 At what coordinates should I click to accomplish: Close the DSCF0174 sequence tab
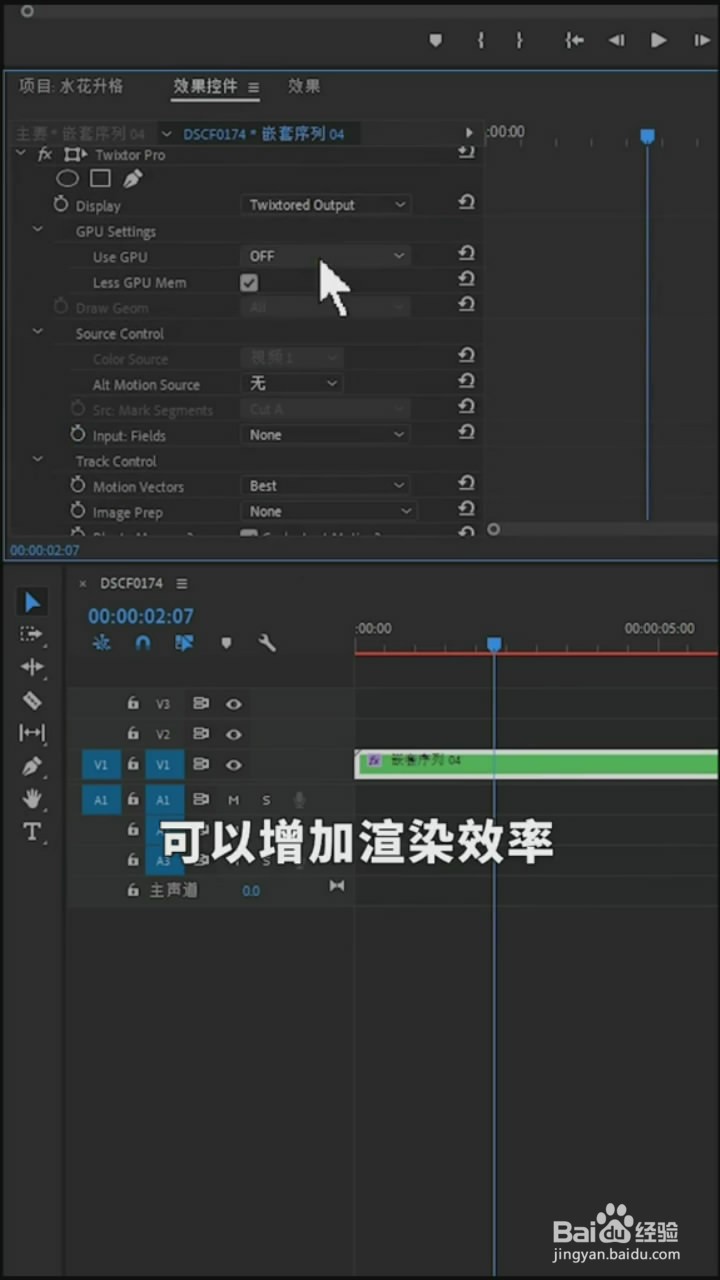click(83, 584)
